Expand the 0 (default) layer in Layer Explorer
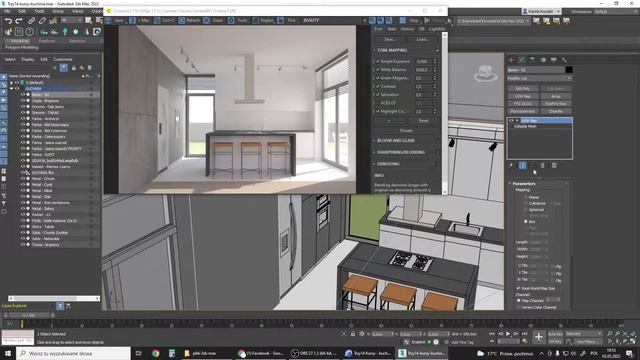Screen dimensions: 640x360 (11, 82)
